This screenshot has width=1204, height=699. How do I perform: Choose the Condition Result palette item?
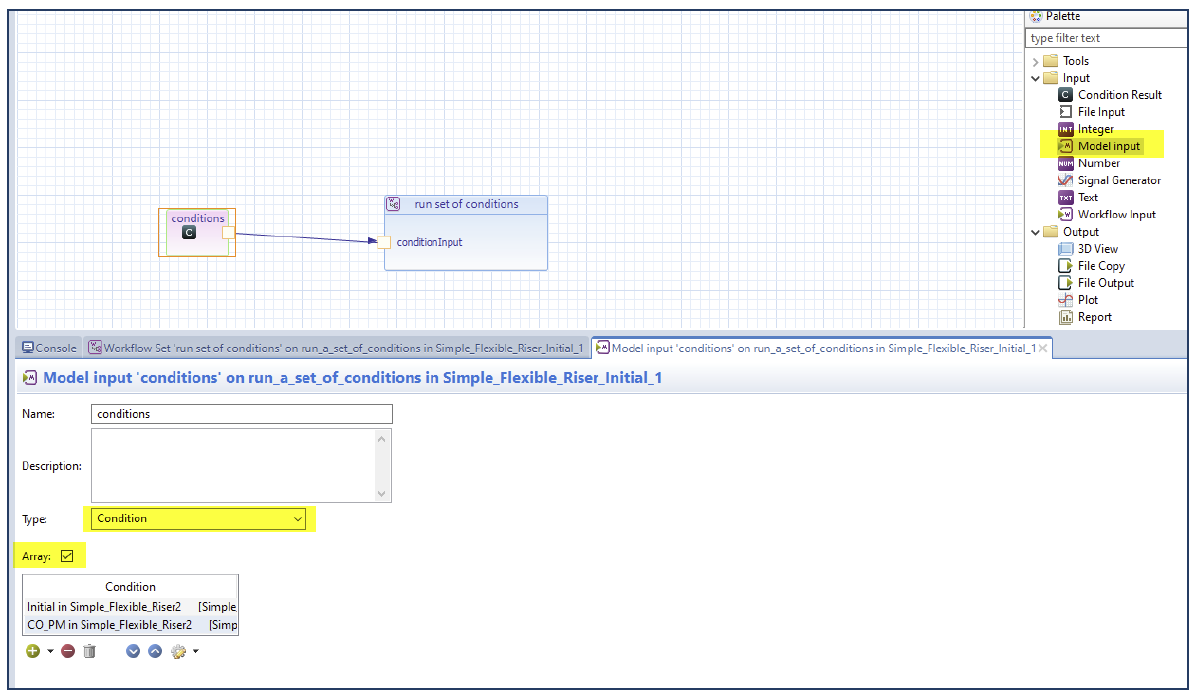coord(1119,95)
